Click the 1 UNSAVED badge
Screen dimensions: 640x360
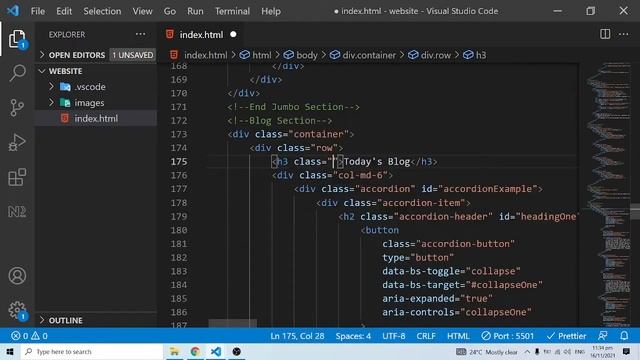[132, 55]
